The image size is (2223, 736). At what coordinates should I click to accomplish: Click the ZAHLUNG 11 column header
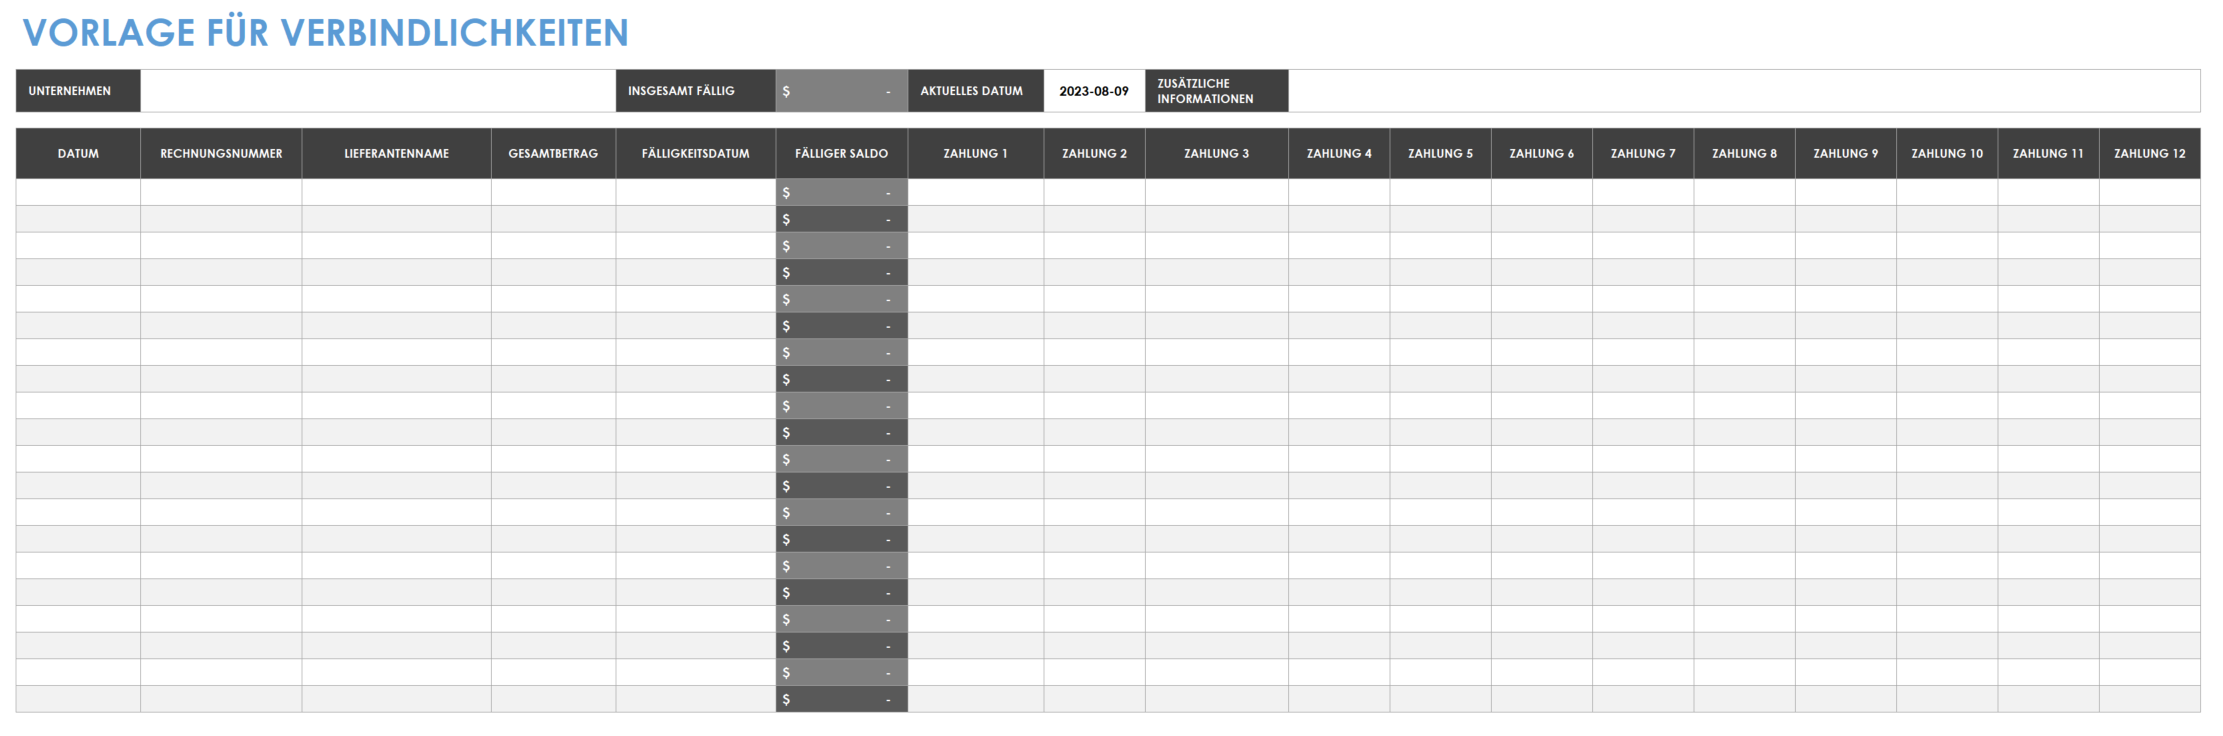click(2048, 154)
